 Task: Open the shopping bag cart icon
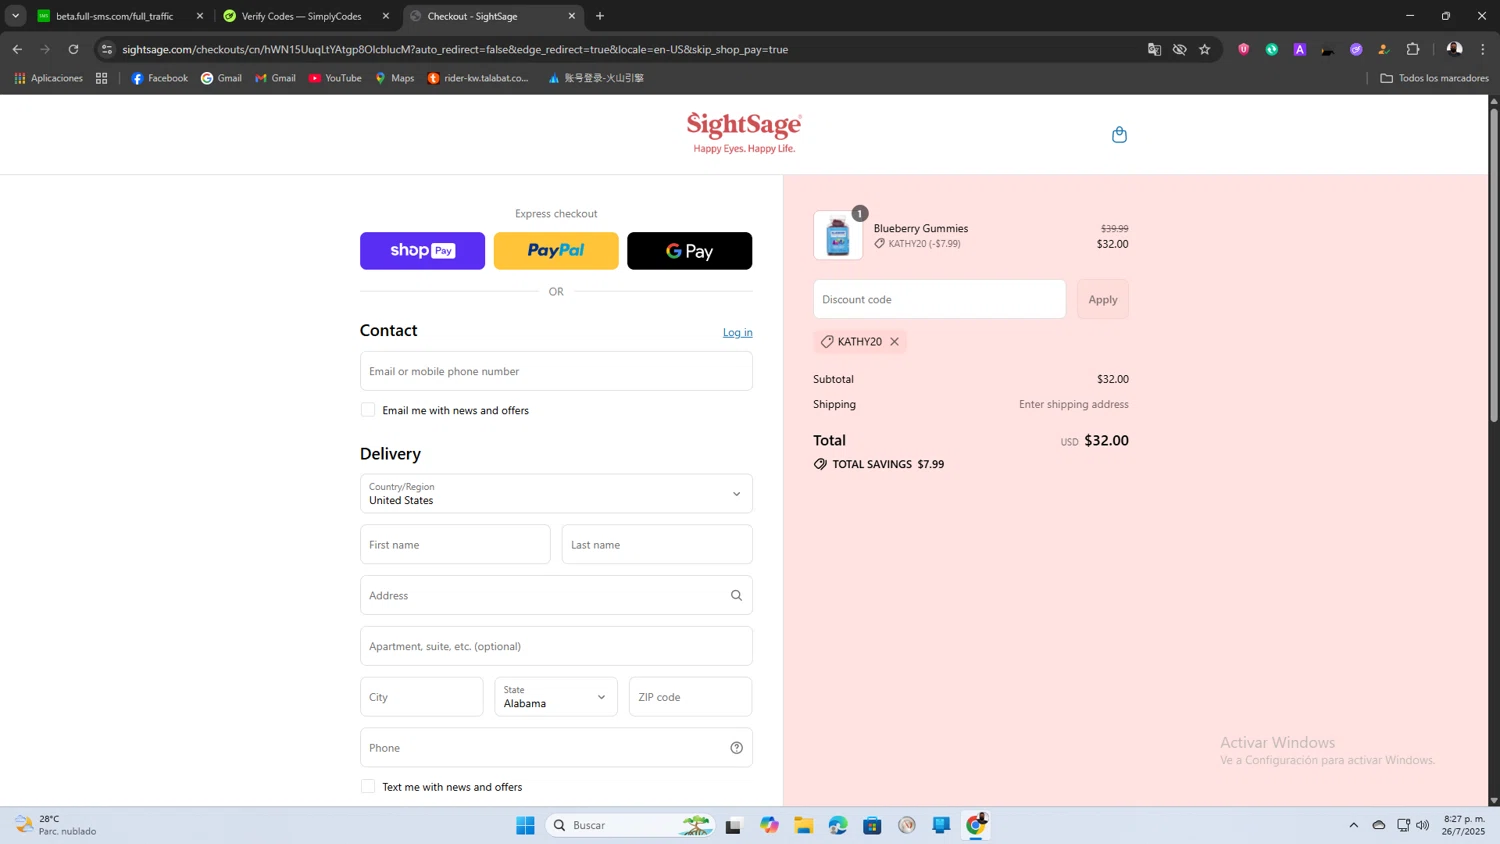[x=1119, y=134]
